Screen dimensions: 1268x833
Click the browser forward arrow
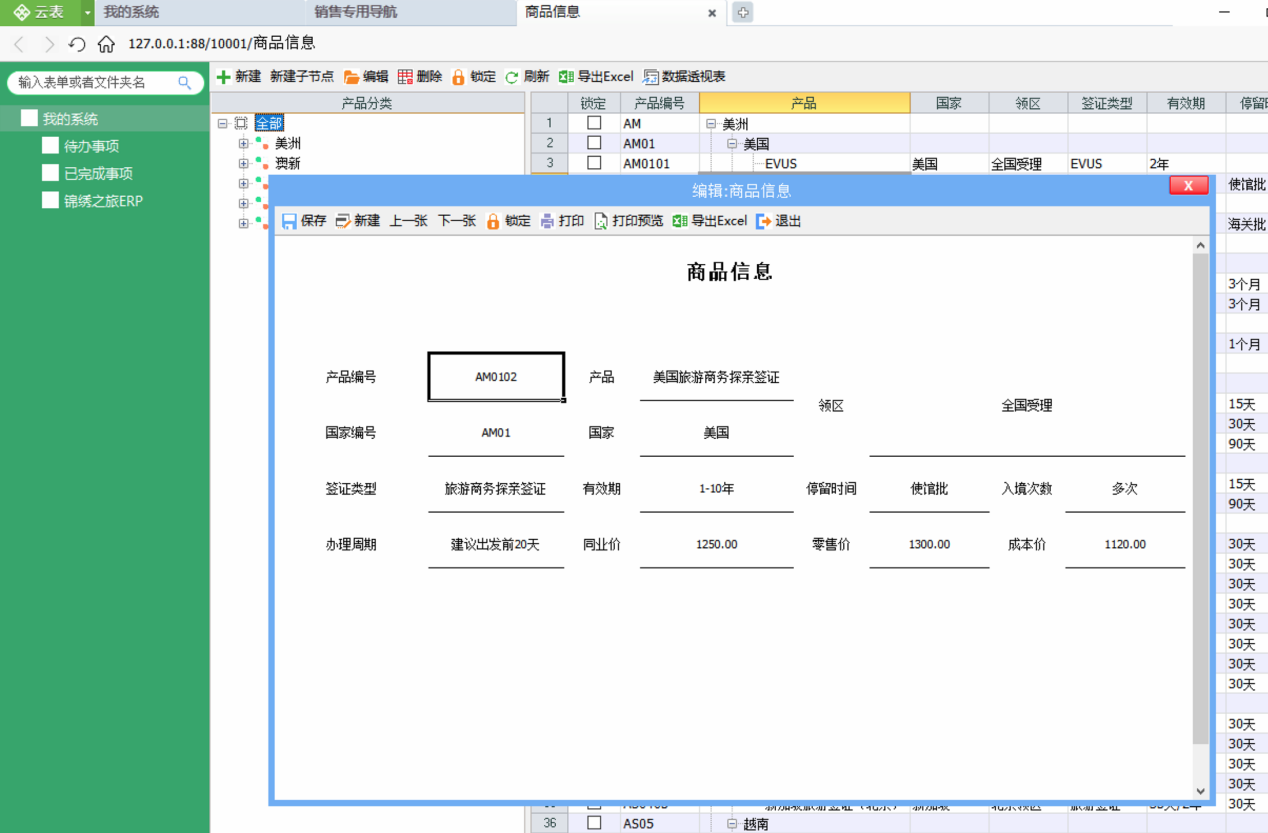tap(49, 44)
